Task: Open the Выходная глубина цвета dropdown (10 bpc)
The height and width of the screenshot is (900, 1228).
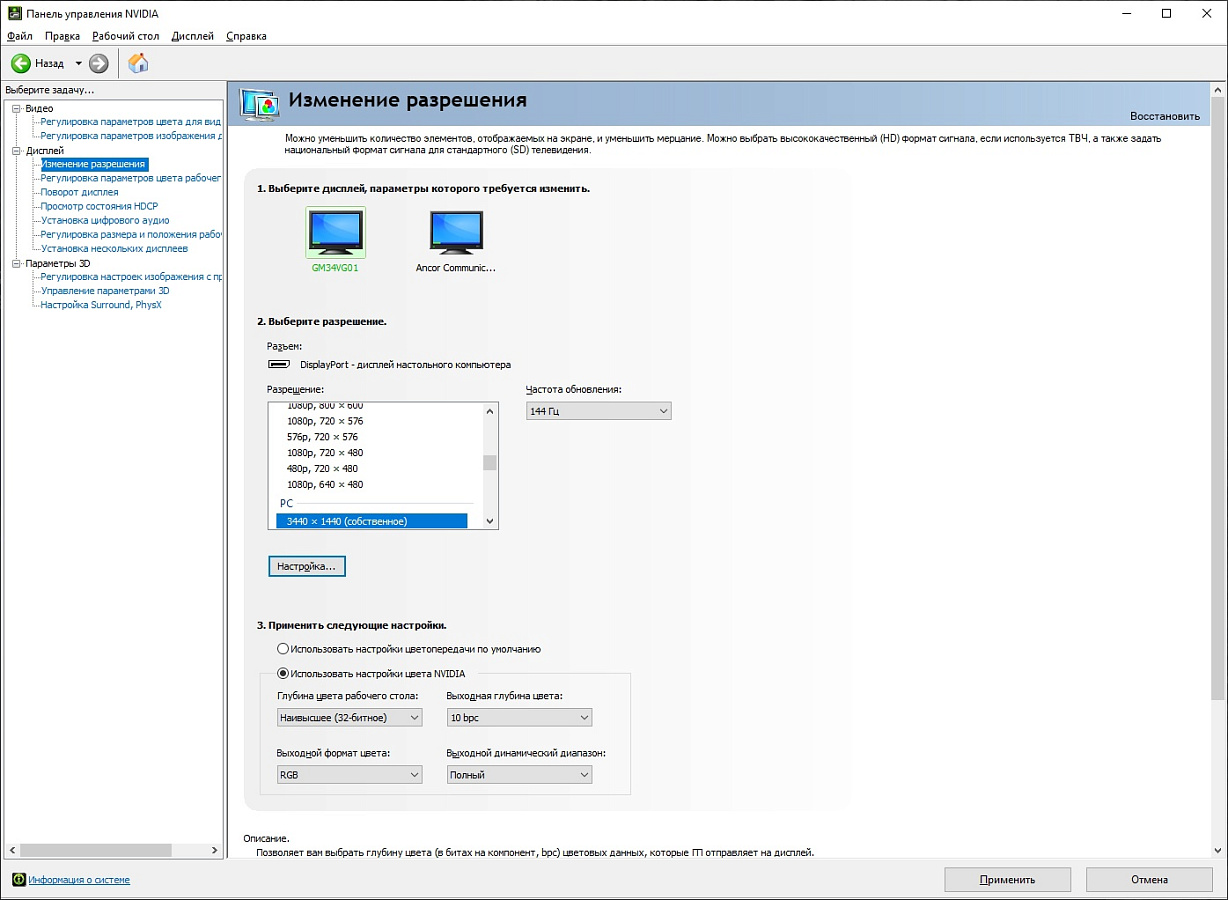Action: pyautogui.click(x=519, y=717)
